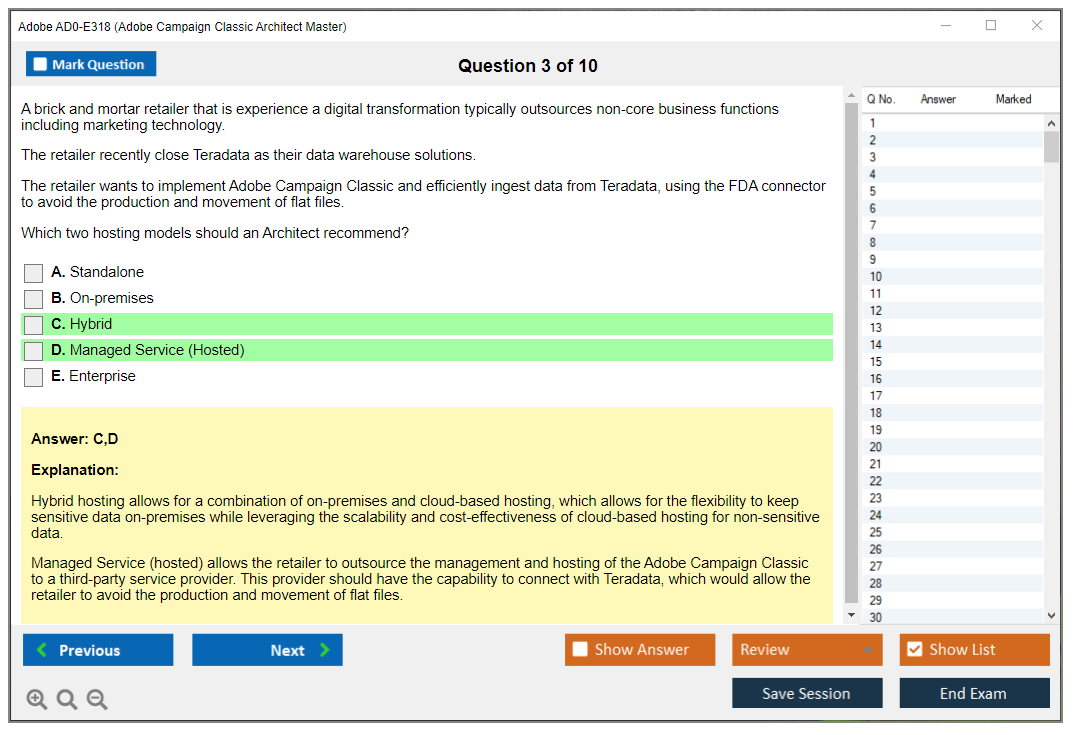Click the zoom reset magnifier icon
The image size is (1075, 735).
67,700
